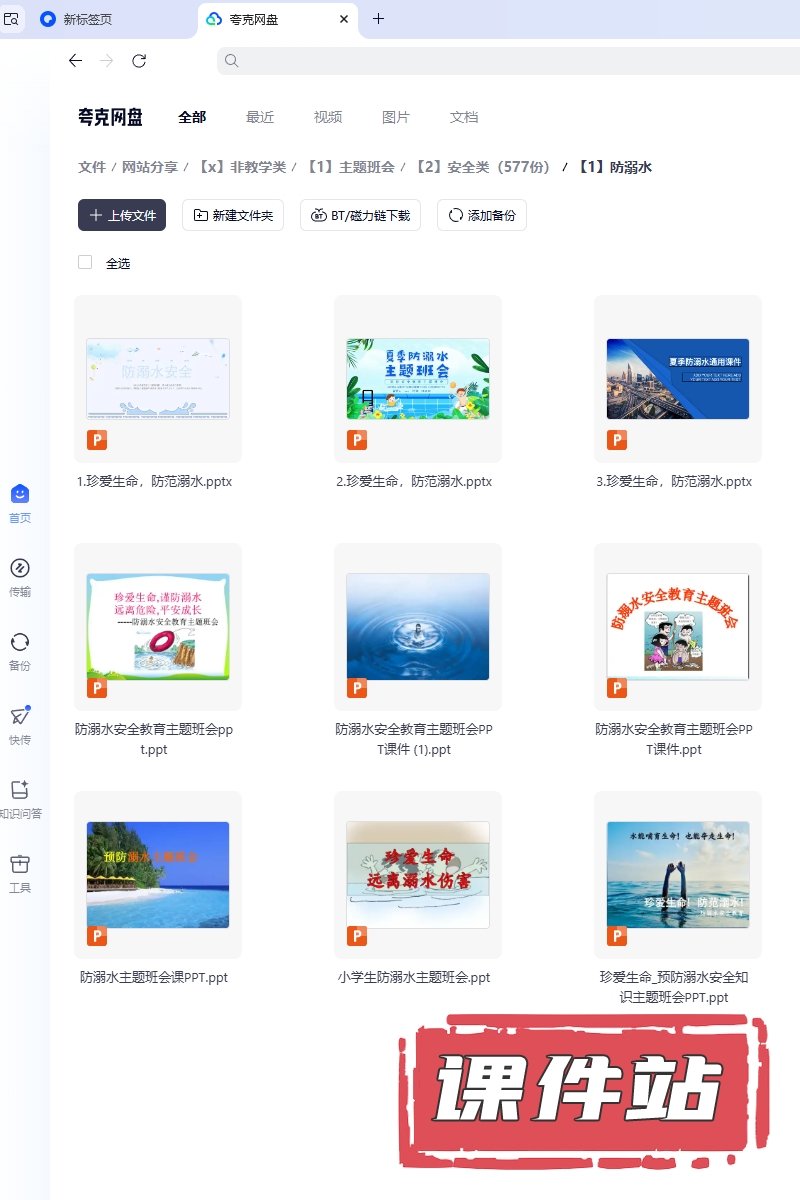Open the 首页 home sidebar icon
The image size is (800, 1200).
pyautogui.click(x=20, y=494)
